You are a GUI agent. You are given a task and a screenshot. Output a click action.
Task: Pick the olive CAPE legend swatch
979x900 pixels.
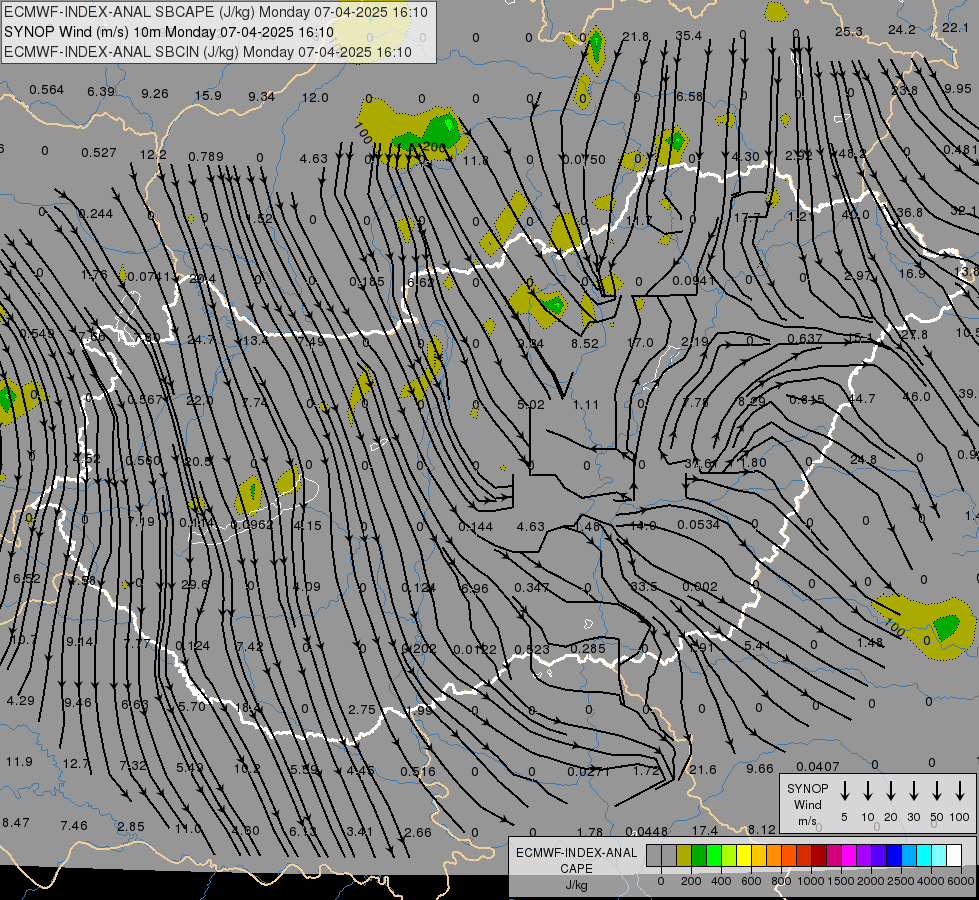684,856
